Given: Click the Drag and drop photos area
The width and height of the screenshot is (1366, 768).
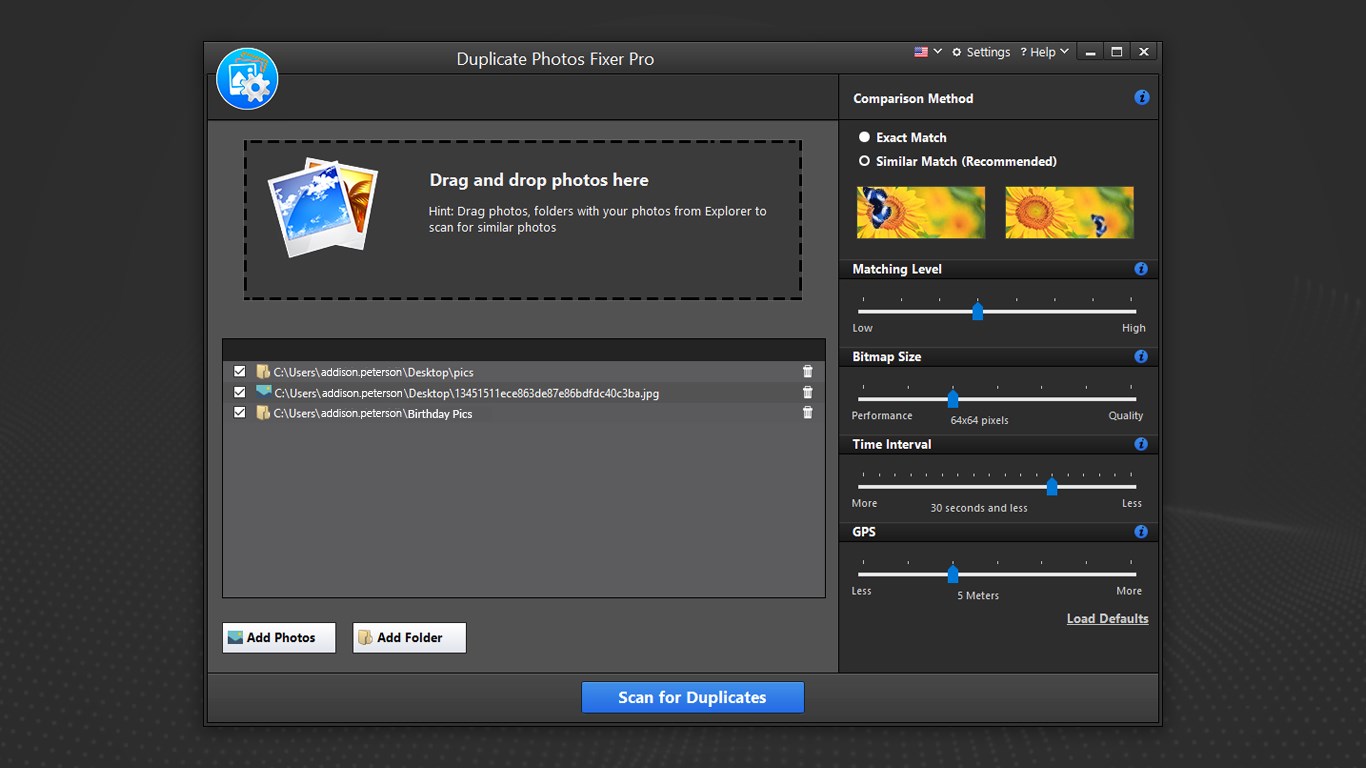Looking at the screenshot, I should [523, 219].
